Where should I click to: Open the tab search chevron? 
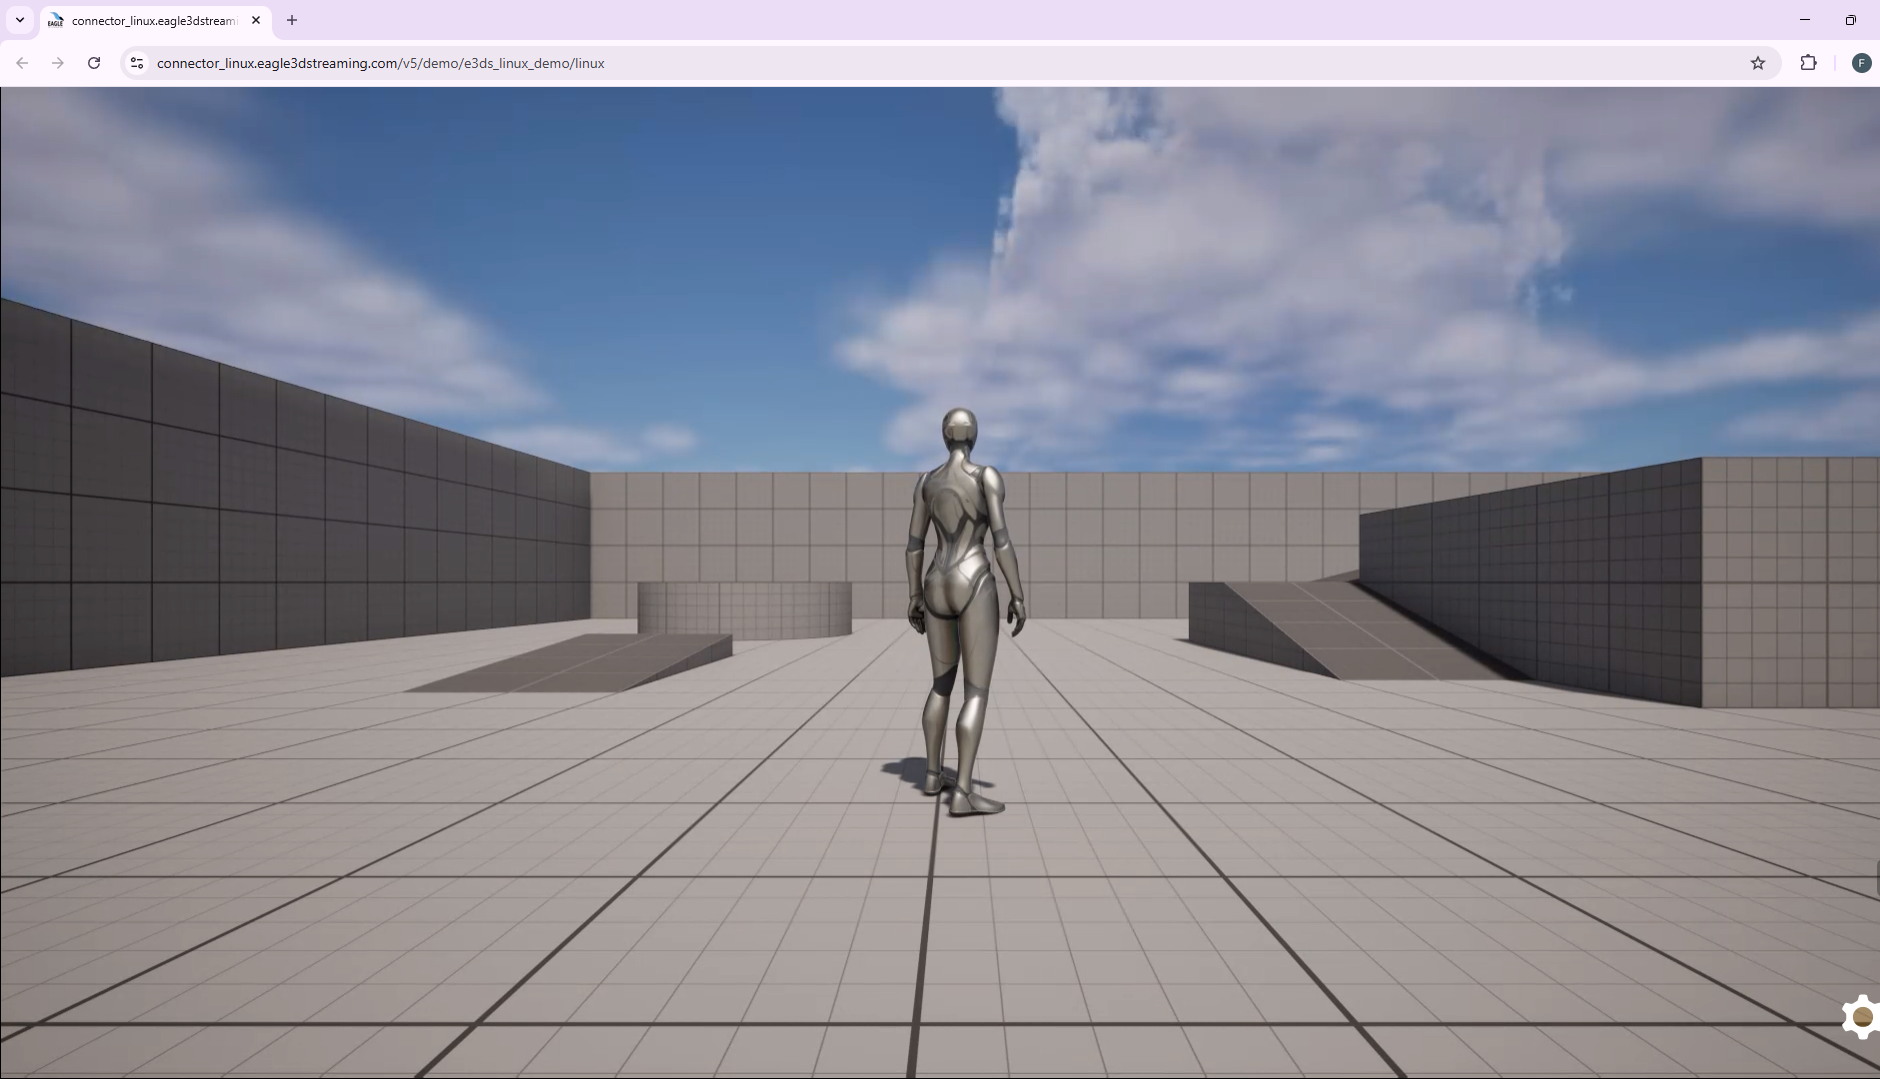[x=18, y=20]
